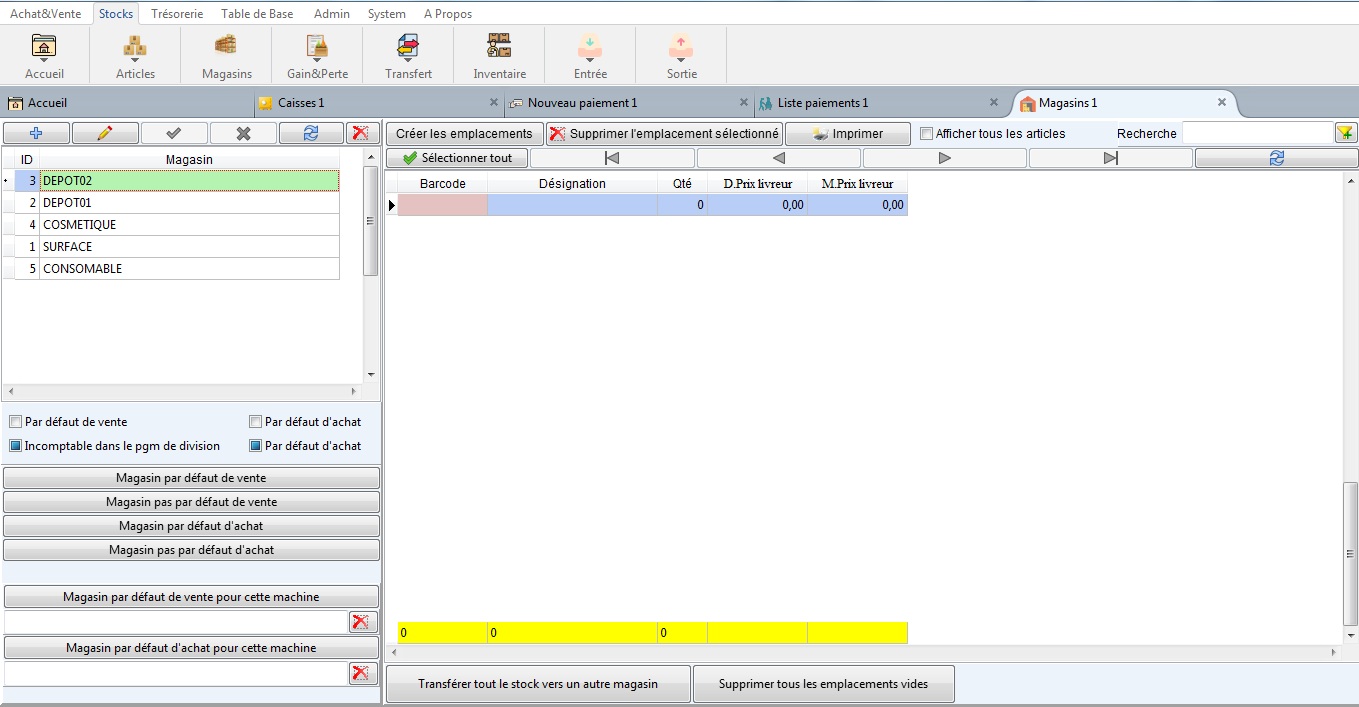Open the Trésorerie menu
This screenshot has width=1359, height=707.
(177, 14)
